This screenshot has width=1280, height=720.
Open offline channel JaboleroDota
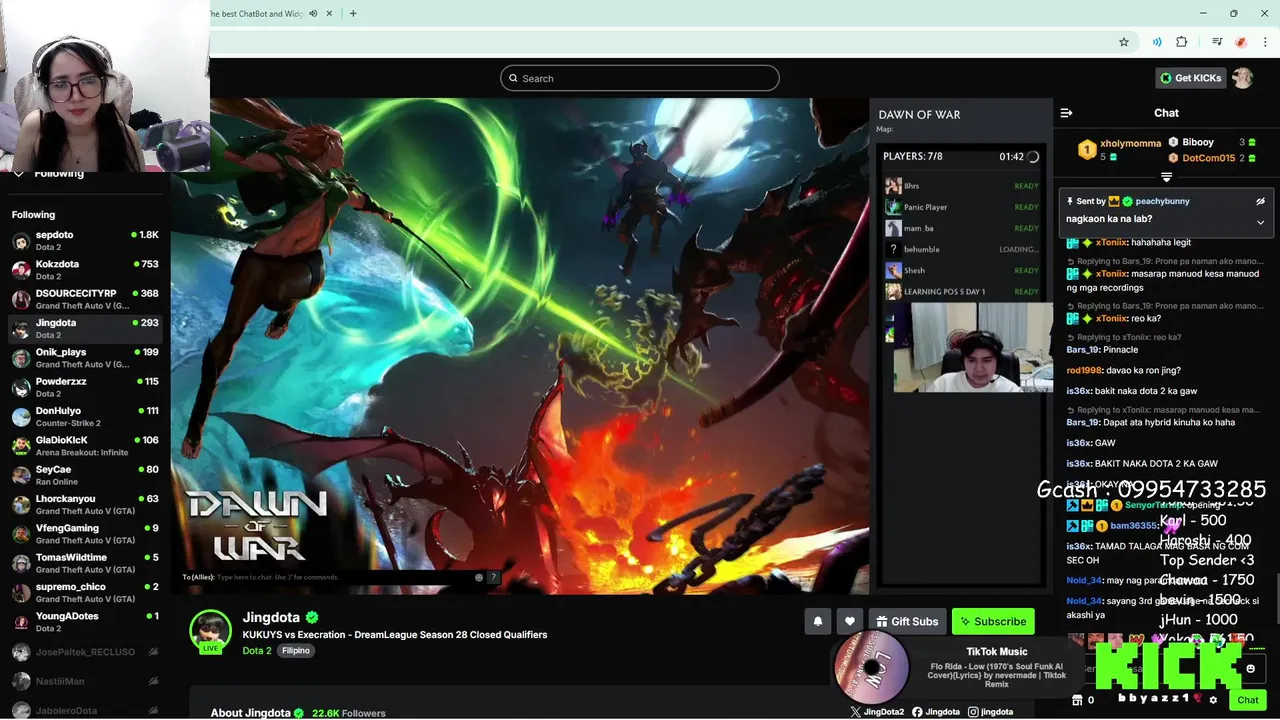tap(86, 710)
